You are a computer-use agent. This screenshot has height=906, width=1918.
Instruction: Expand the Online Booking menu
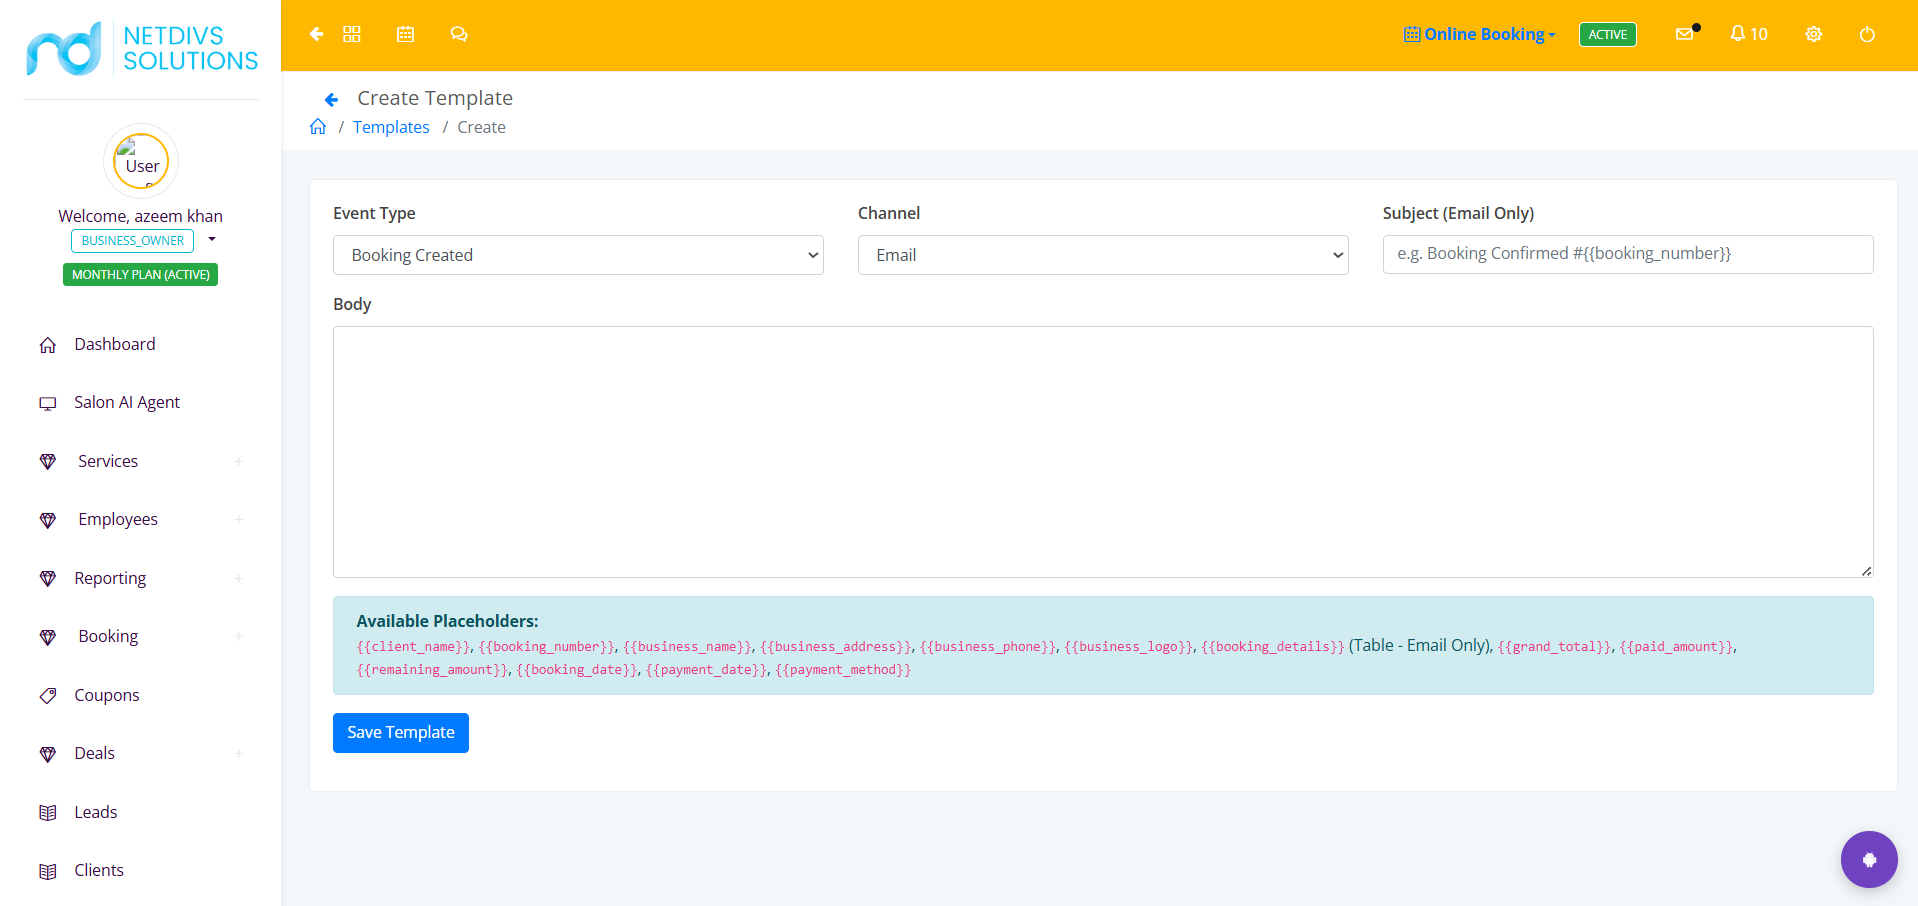(1480, 34)
